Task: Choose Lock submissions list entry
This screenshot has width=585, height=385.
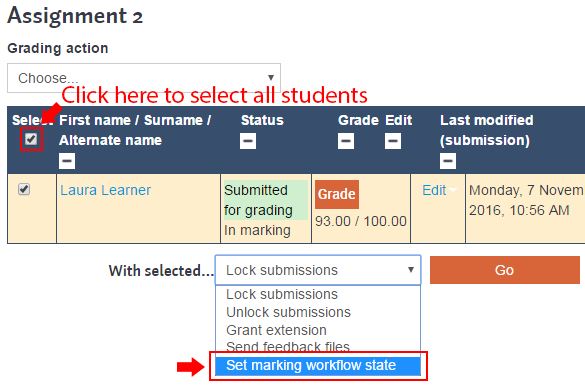Action: tap(282, 294)
